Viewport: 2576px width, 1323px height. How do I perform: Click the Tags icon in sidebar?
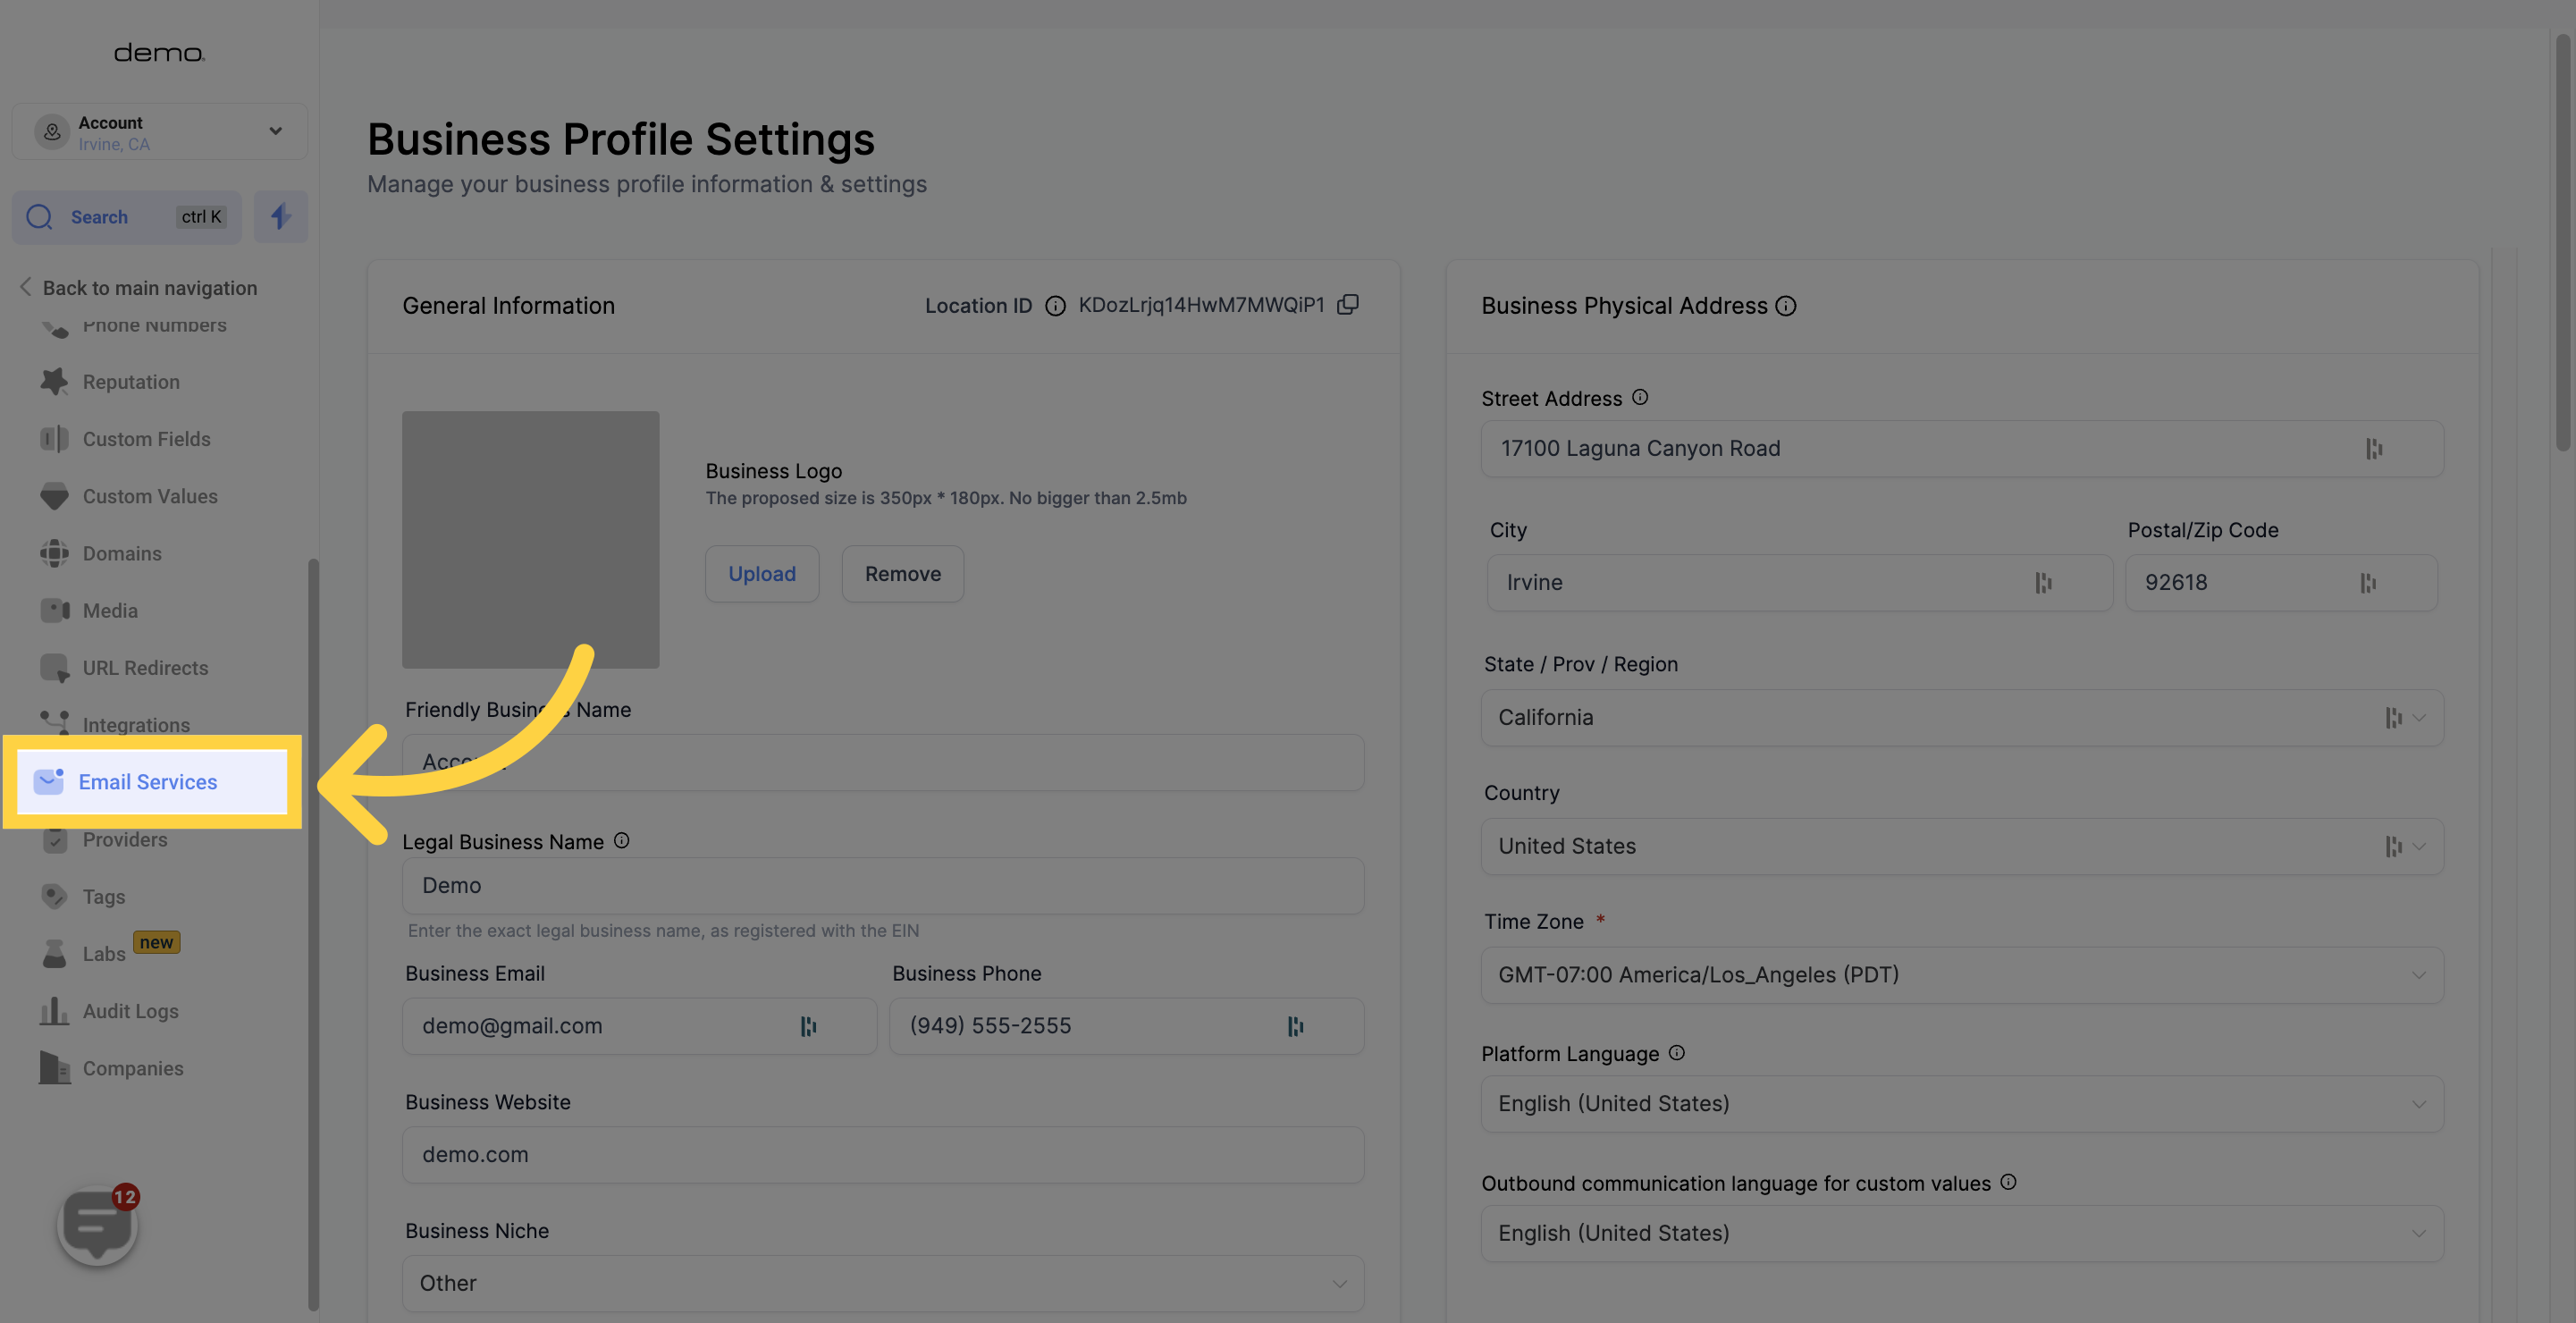tap(54, 896)
